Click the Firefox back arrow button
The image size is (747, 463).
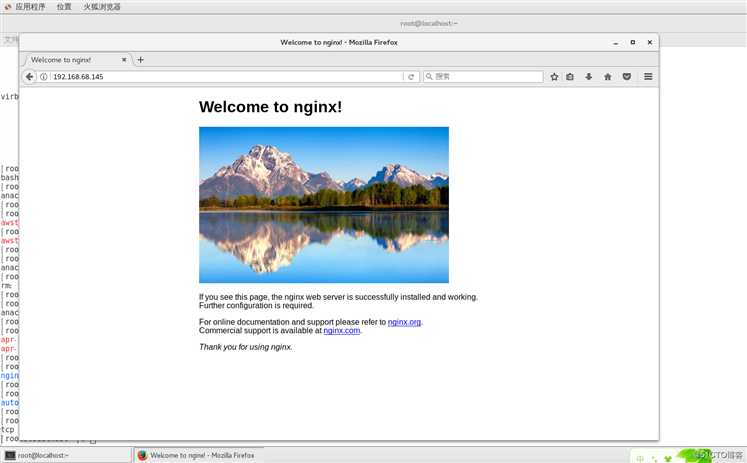coord(30,77)
